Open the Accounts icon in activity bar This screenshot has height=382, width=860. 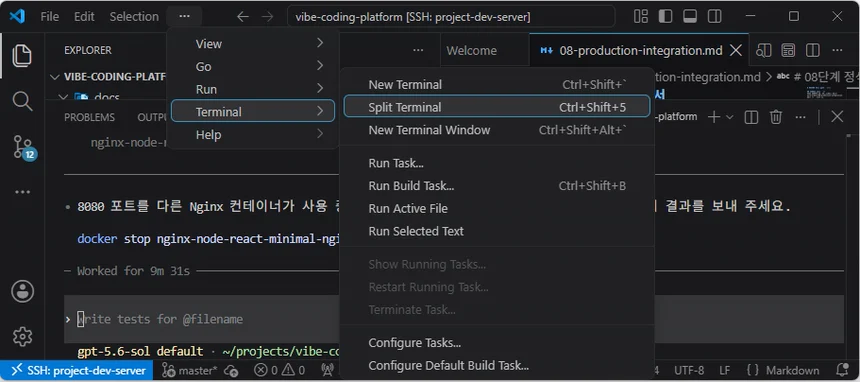pos(22,291)
